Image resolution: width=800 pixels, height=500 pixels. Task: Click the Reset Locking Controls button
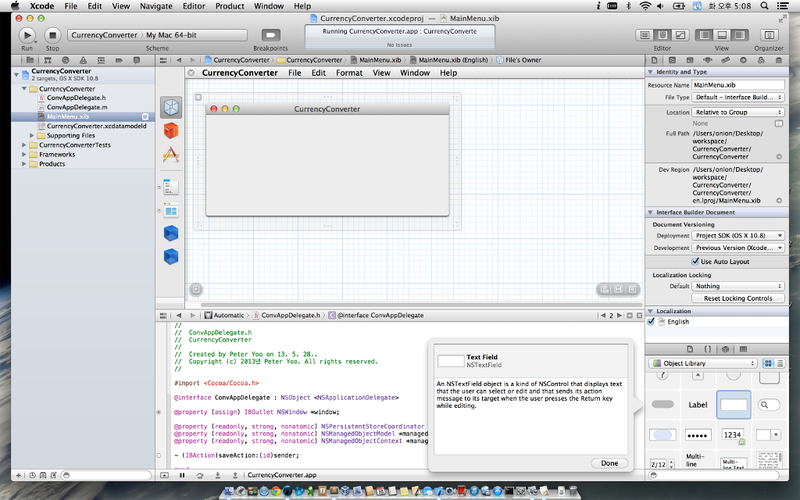point(738,298)
